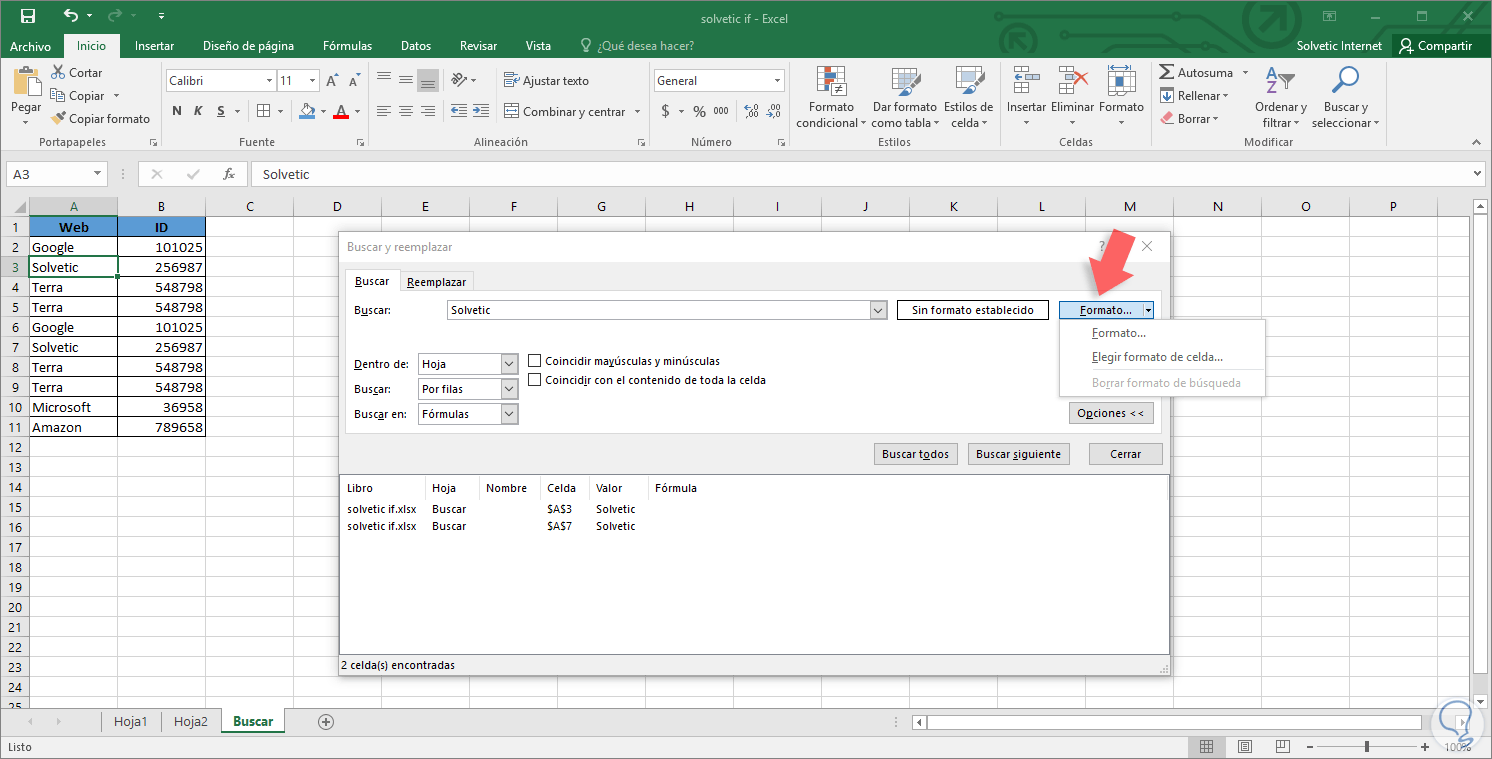Screen dimensions: 1492x759
Task: Switch to the Reemplazar tab
Action: 436,281
